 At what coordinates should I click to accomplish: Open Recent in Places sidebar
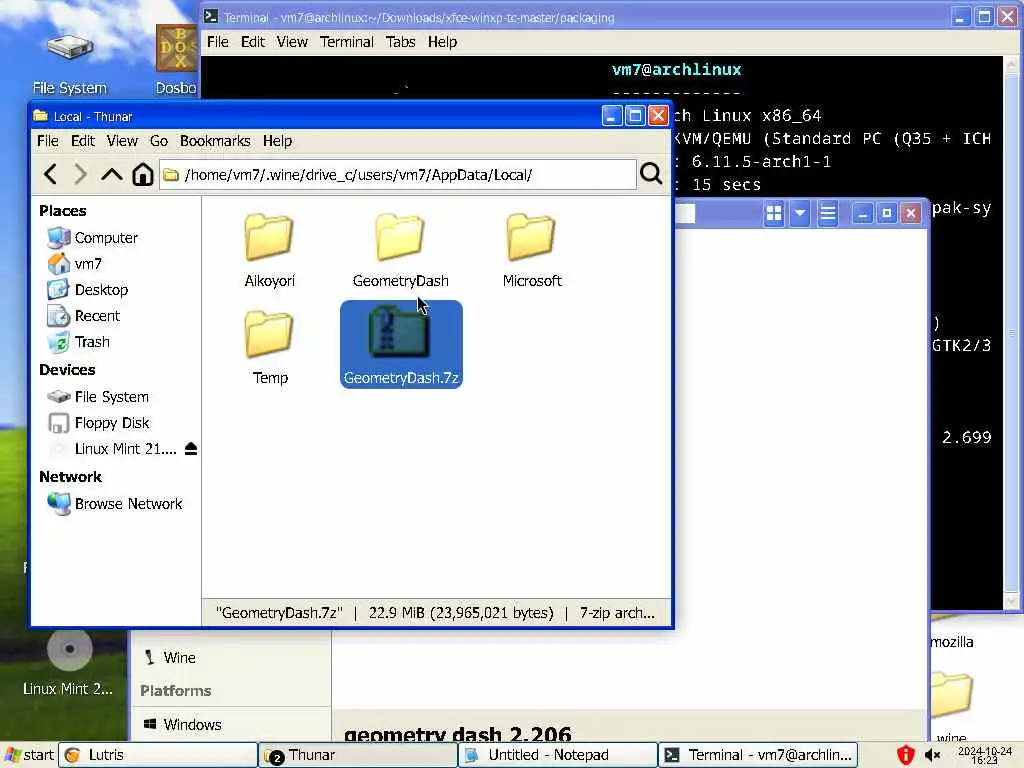[x=84, y=316]
